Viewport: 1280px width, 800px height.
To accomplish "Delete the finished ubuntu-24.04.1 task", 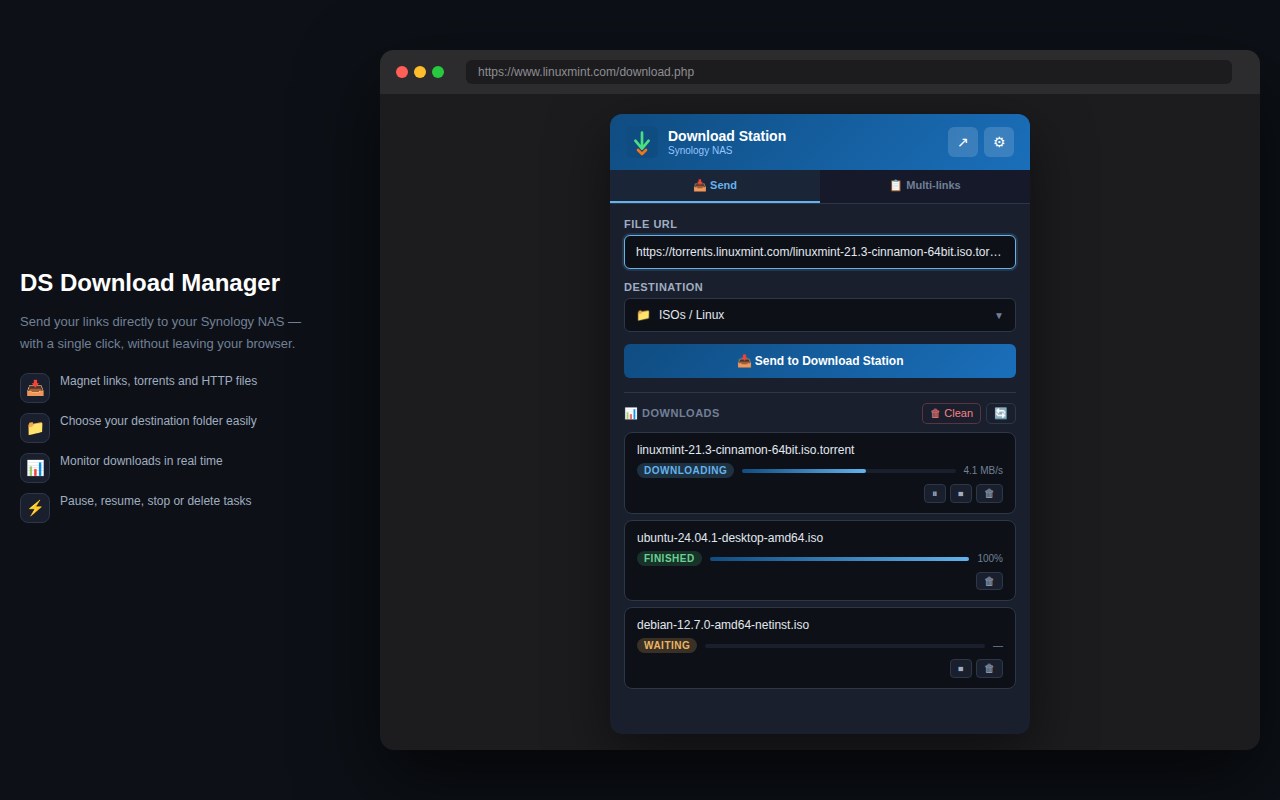I will [x=989, y=581].
